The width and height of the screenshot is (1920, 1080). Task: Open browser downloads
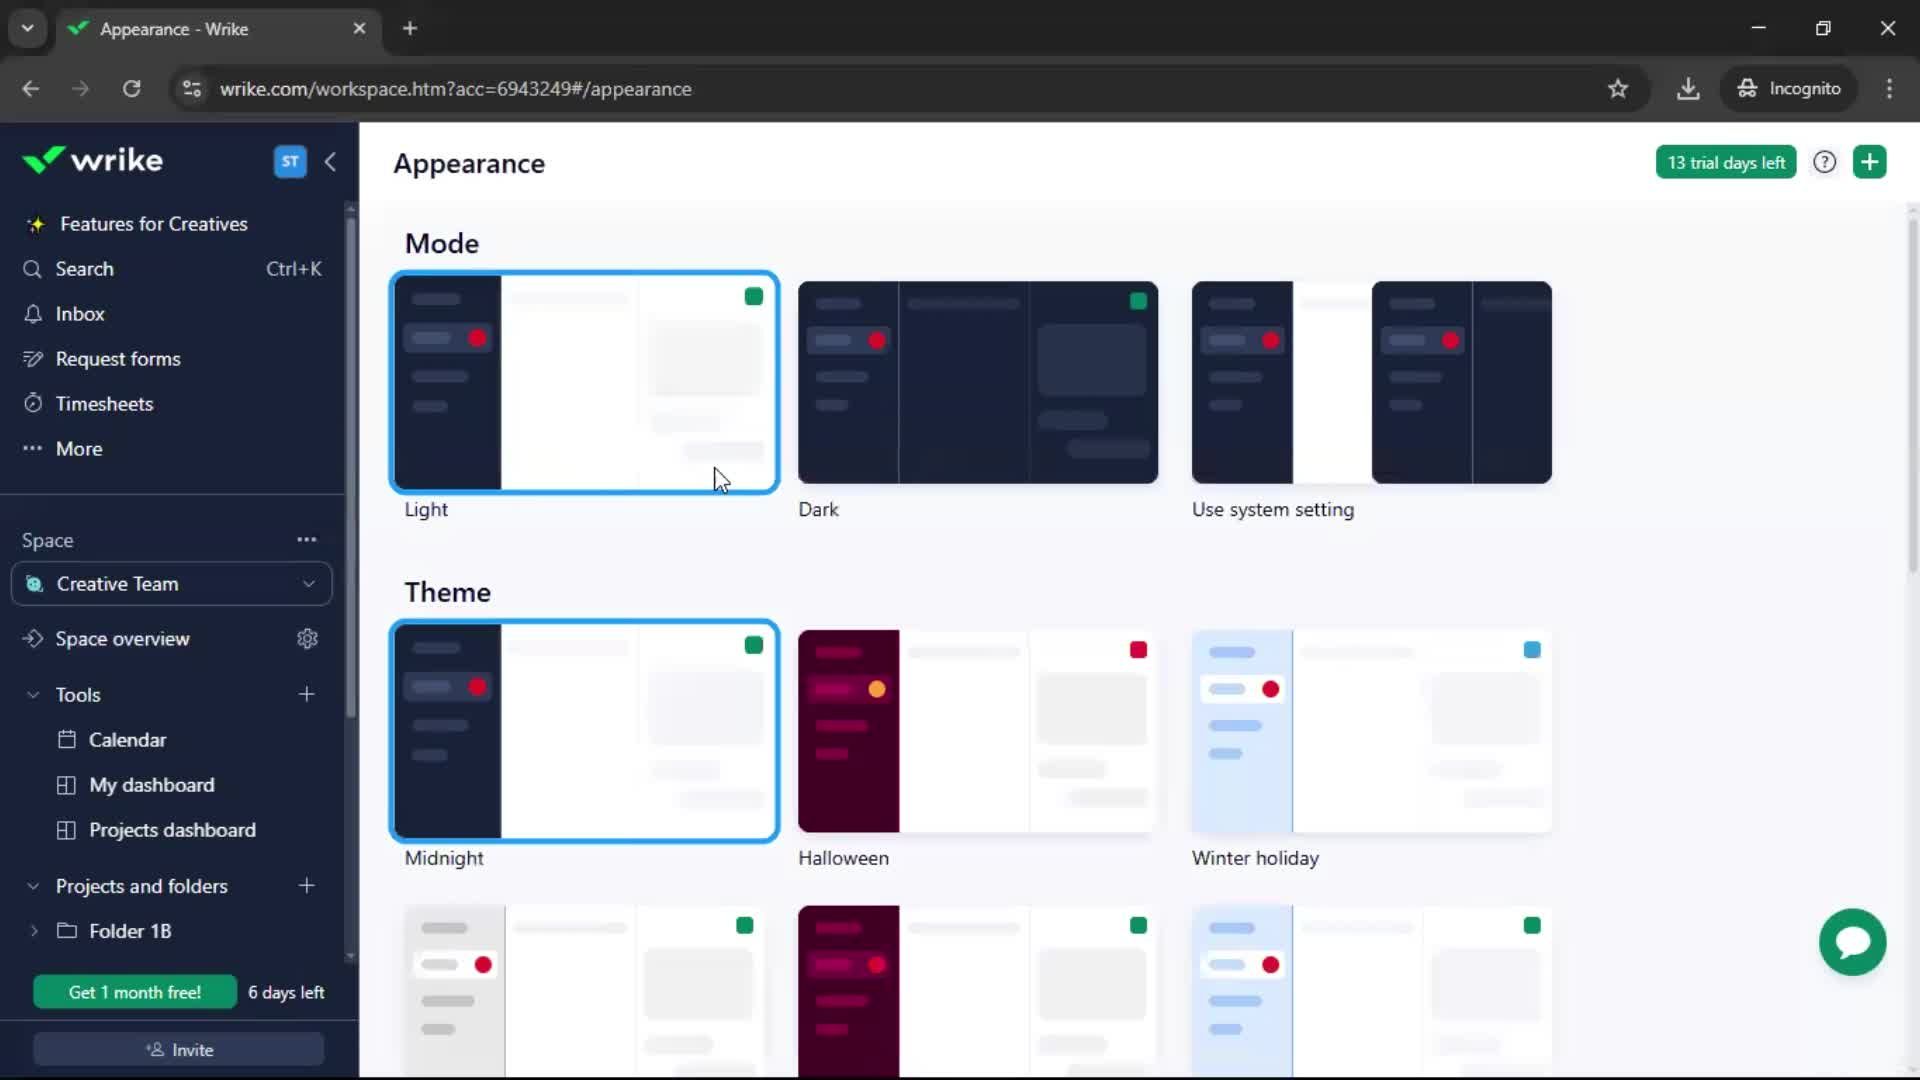point(1688,89)
